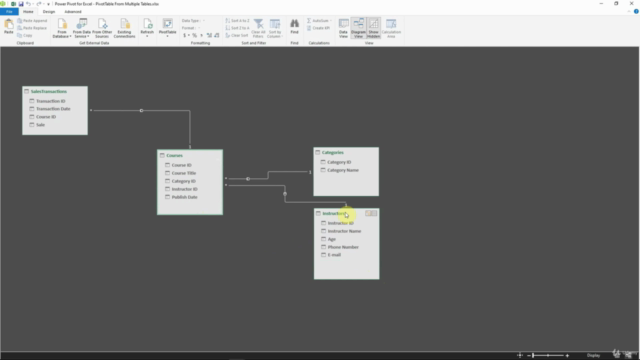Click the From Other Sources icon
Image resolution: width=640 pixels, height=360 pixels.
point(102,28)
